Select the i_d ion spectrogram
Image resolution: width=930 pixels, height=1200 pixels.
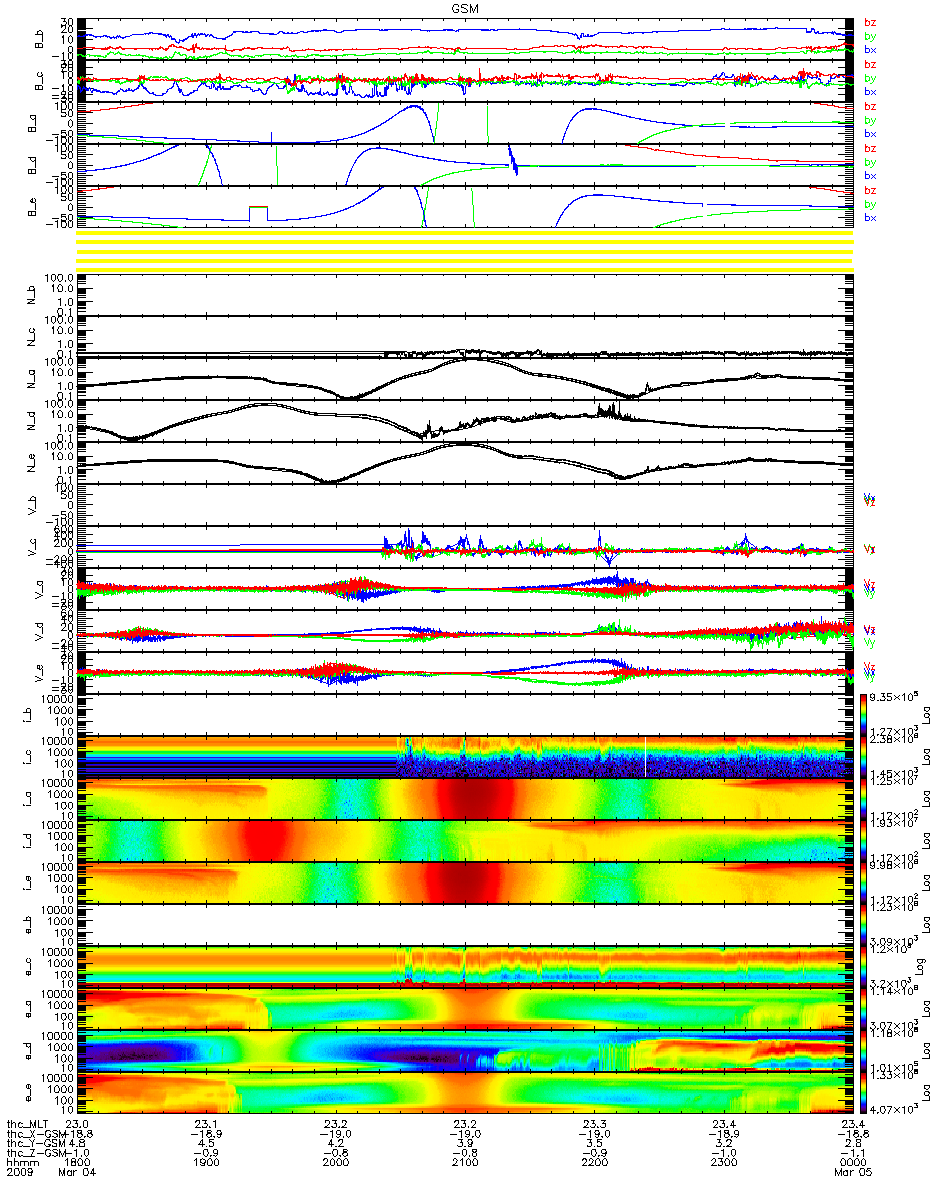(466, 841)
